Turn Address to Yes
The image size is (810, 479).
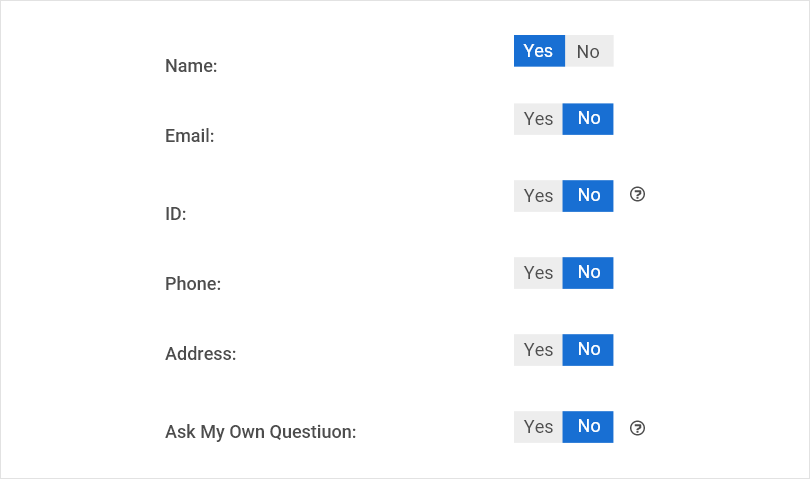tap(539, 350)
